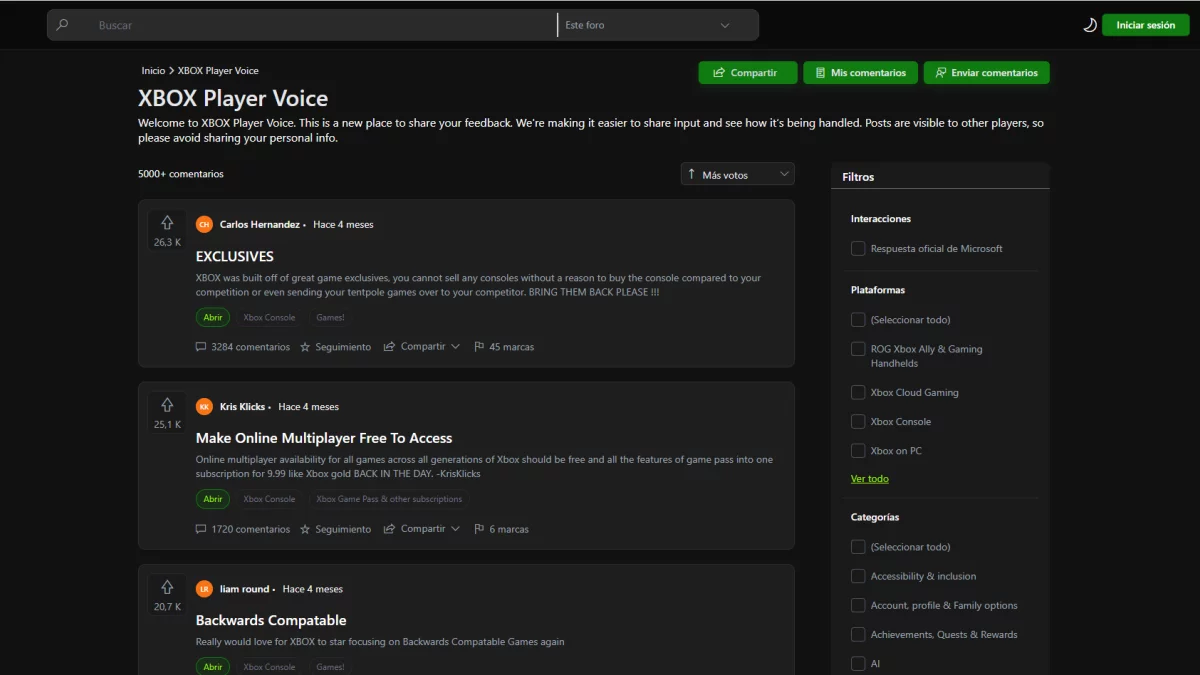Click the green Compartir button
The width and height of the screenshot is (1200, 675).
[x=748, y=73]
